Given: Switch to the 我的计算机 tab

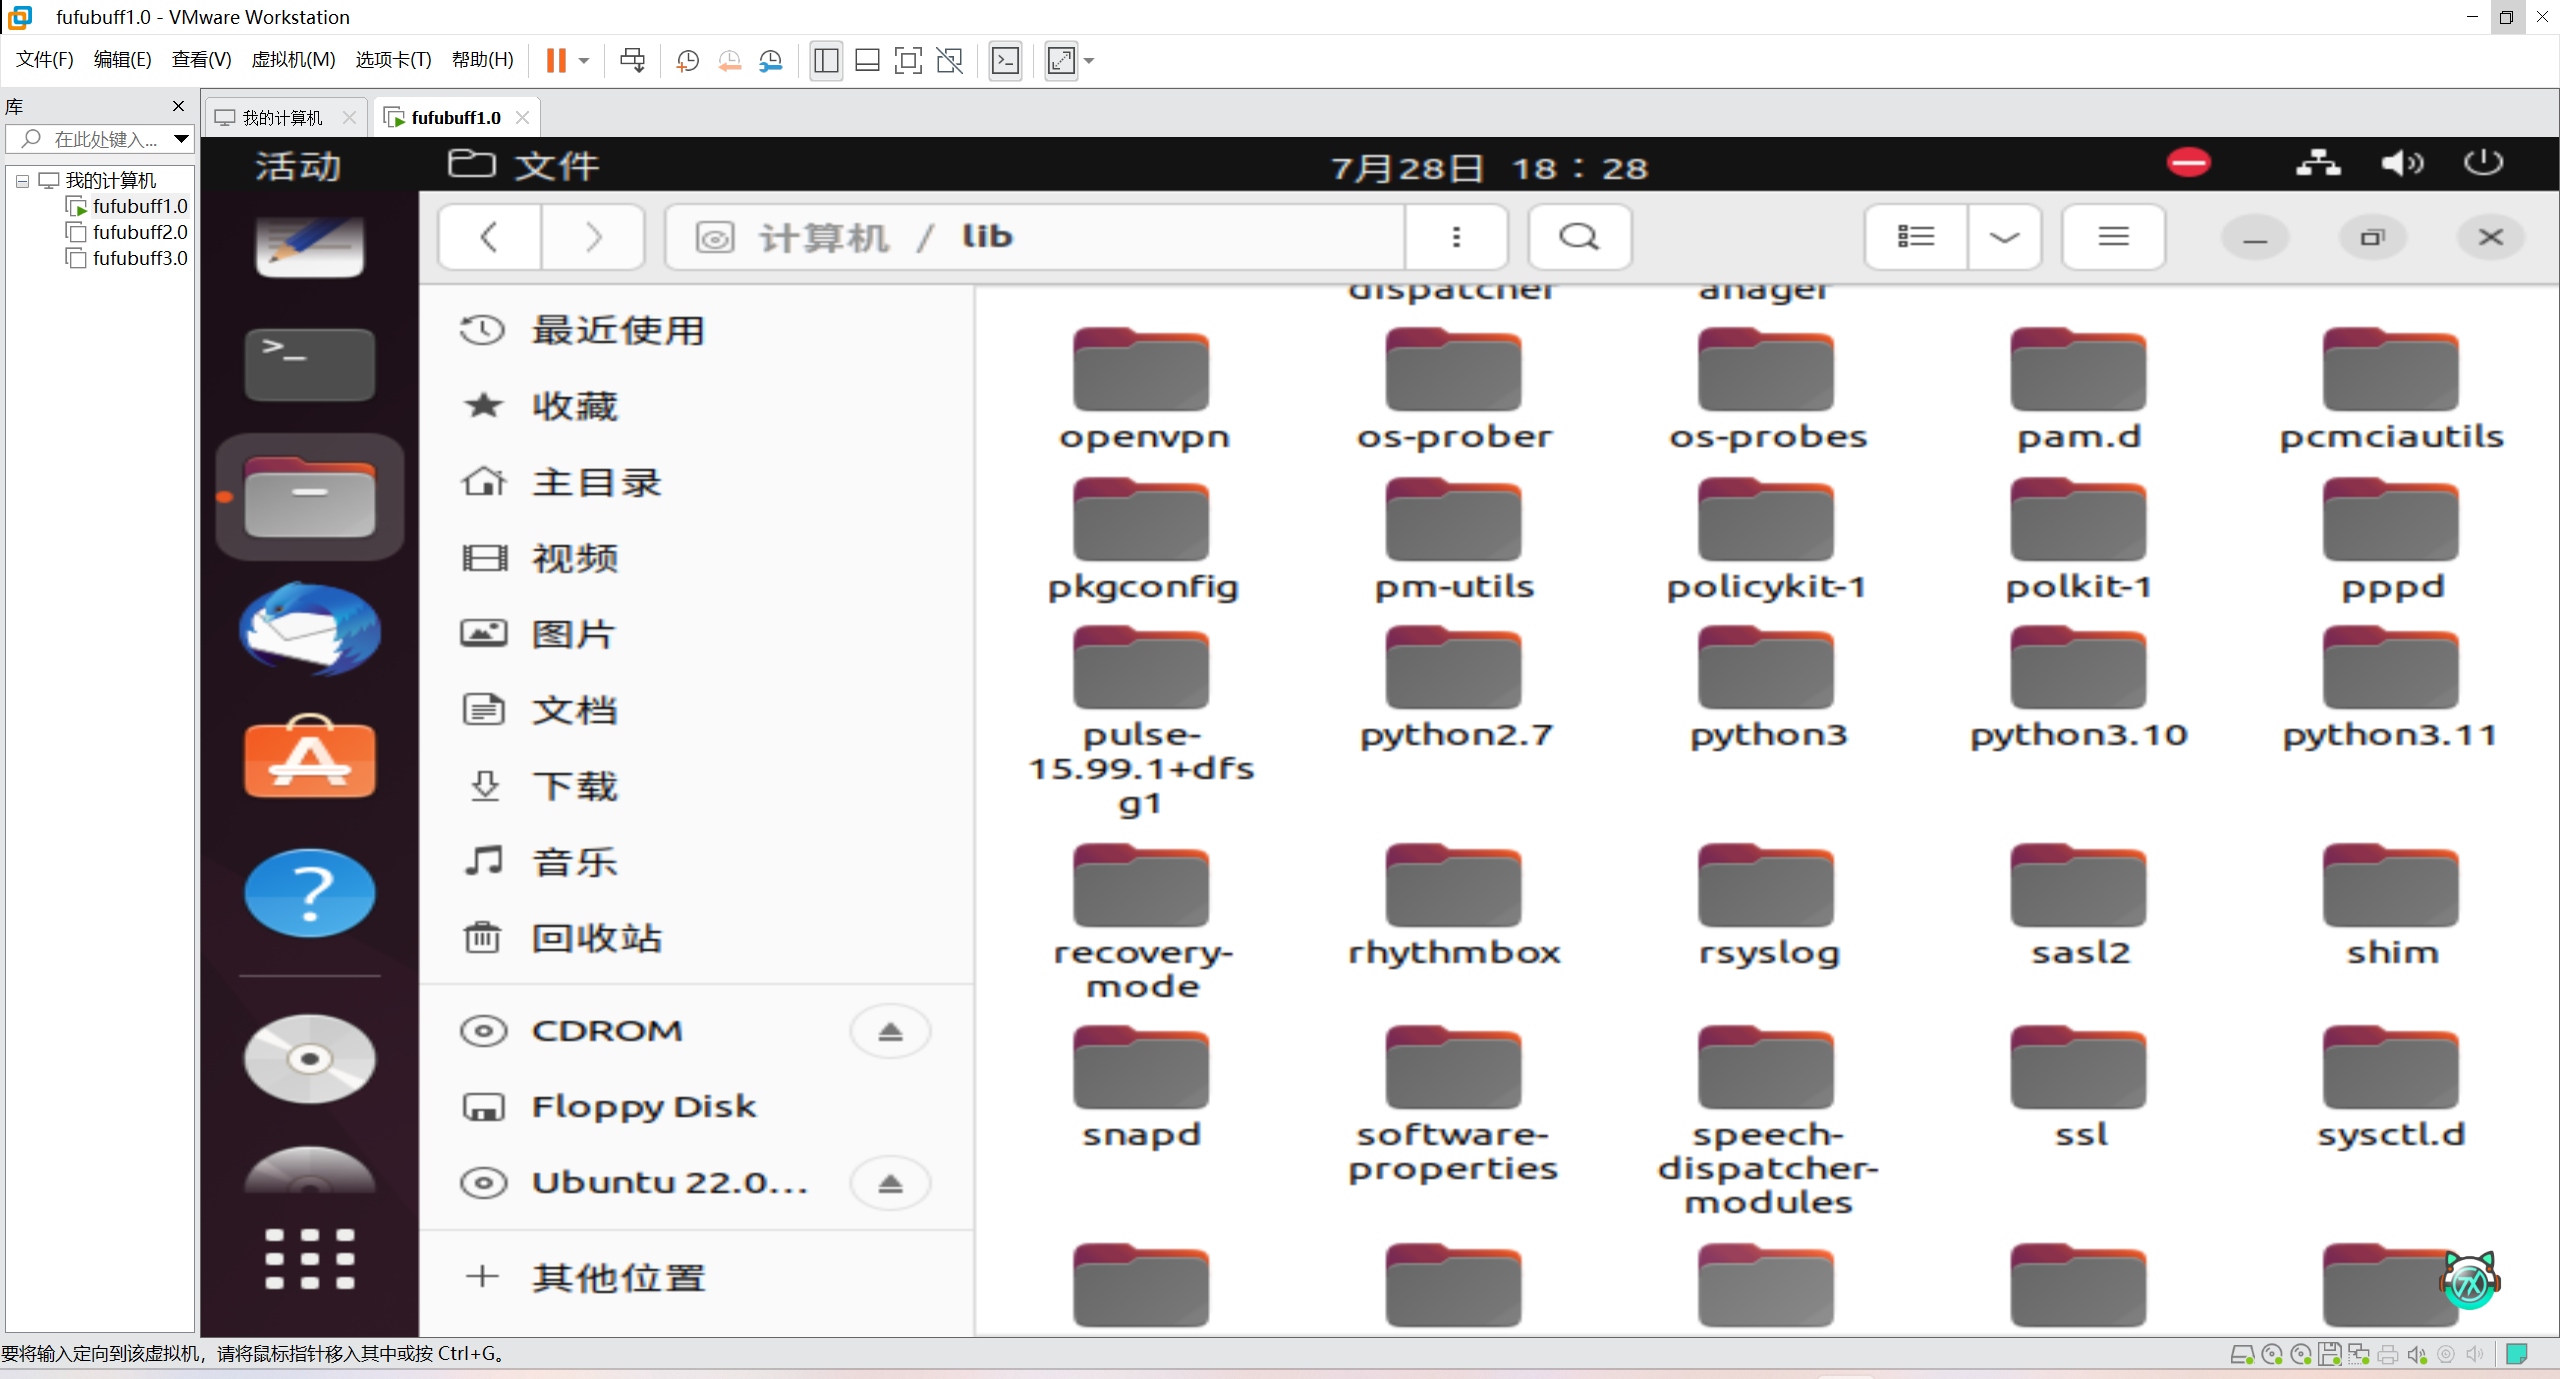Looking at the screenshot, I should [x=282, y=118].
